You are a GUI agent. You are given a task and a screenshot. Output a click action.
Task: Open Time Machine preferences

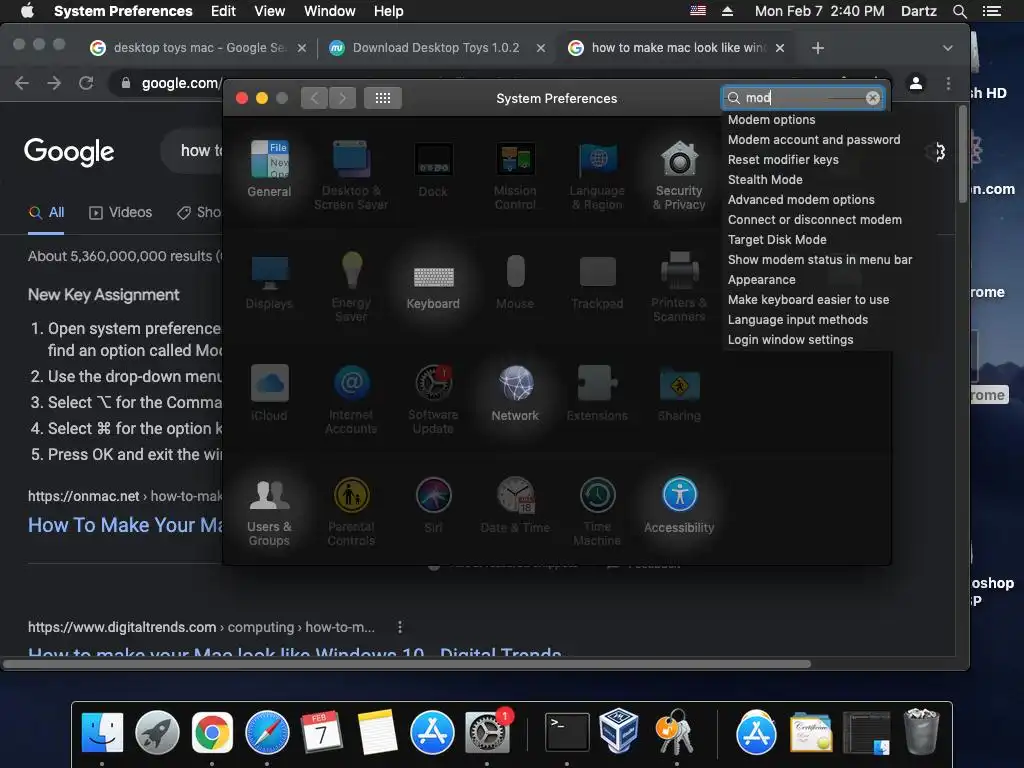click(x=597, y=512)
